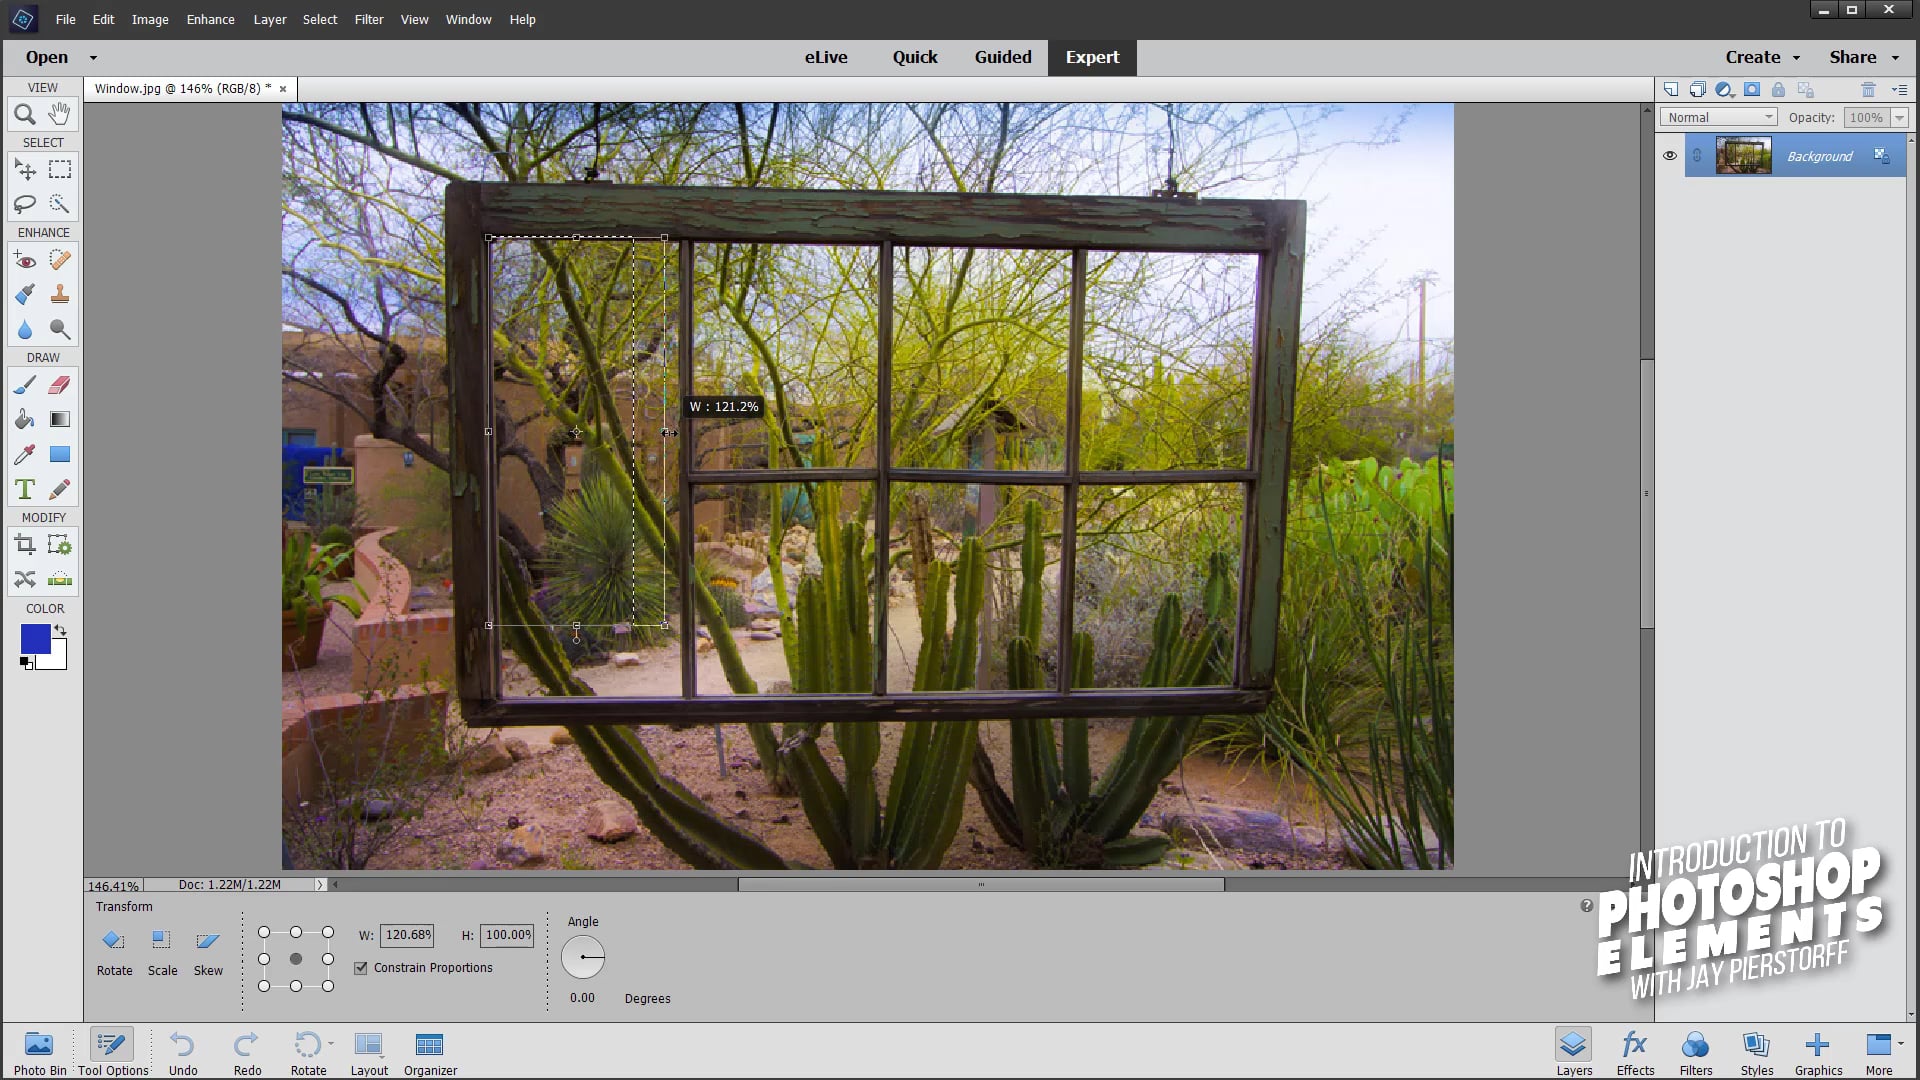Choose the Red Eye Removal tool
The width and height of the screenshot is (1920, 1080).
click(x=25, y=261)
